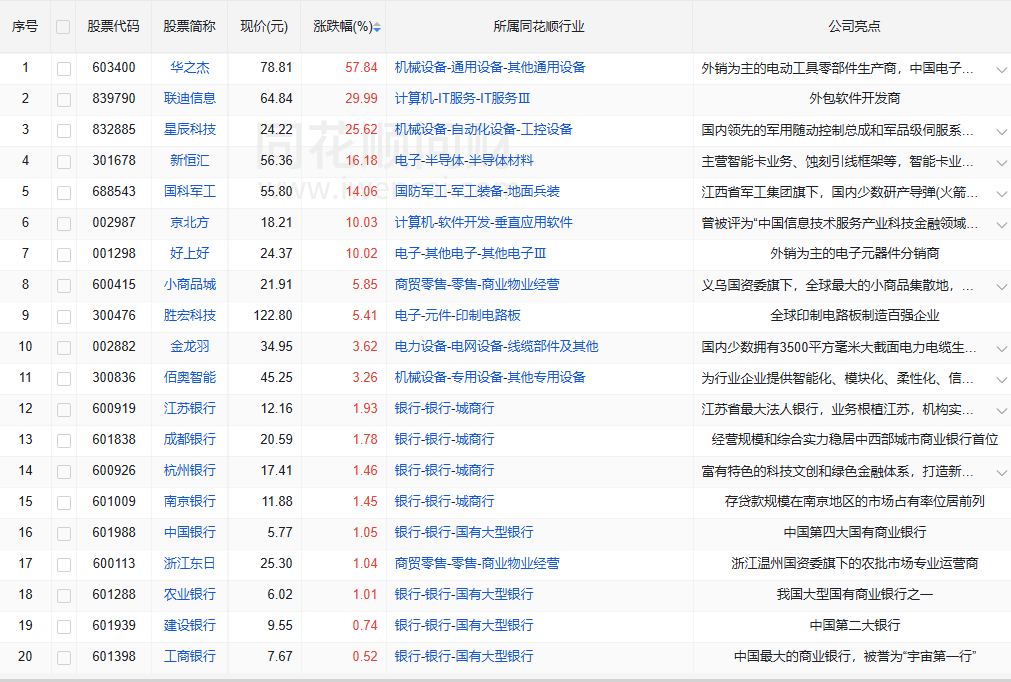
Task: Select stock code 601288
Action: pos(114,594)
